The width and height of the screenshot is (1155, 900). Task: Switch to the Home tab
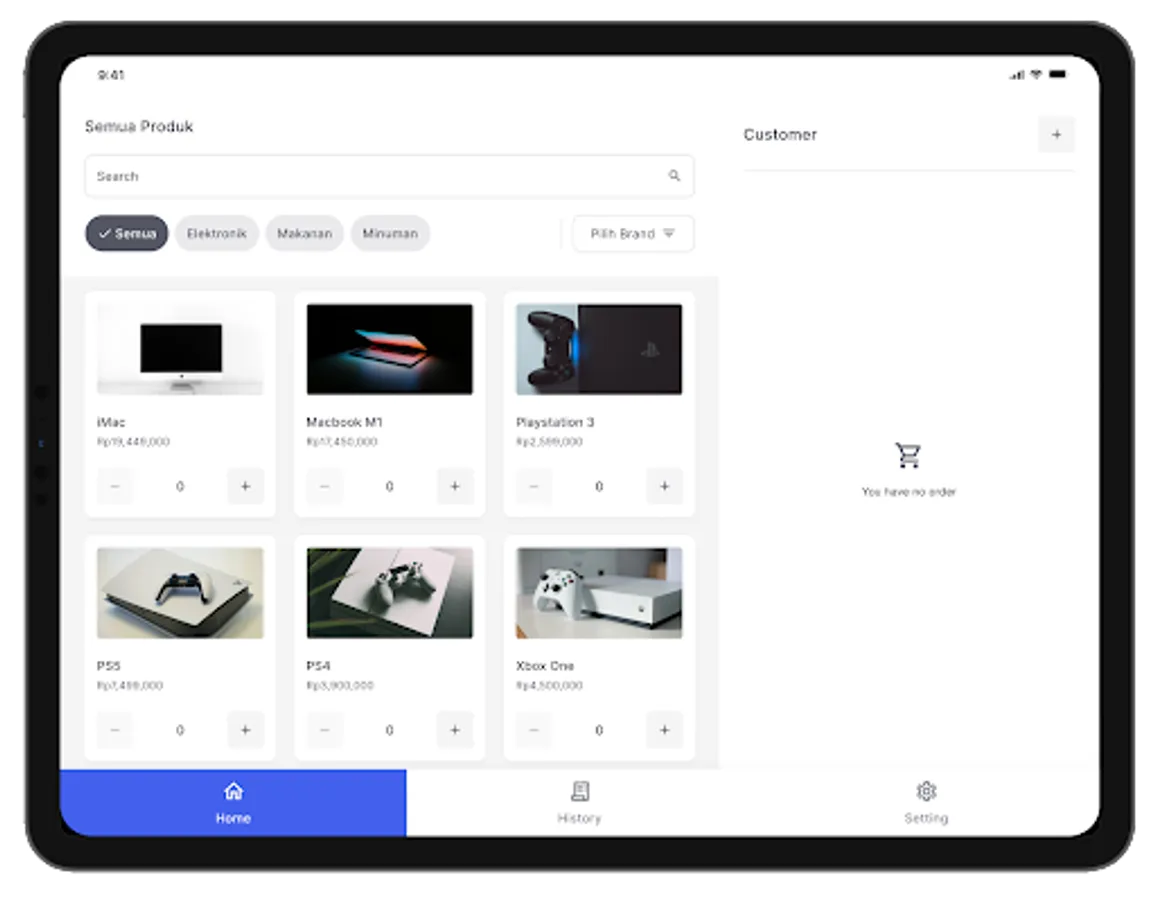(x=233, y=803)
